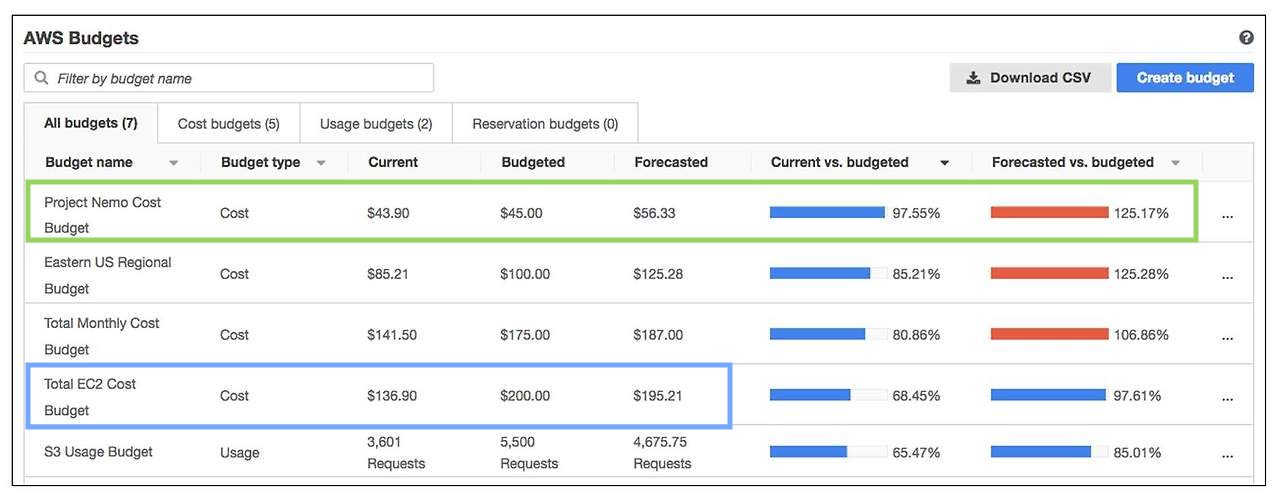Switch to Cost budgets (5) tab
This screenshot has width=1280, height=500.
point(229,124)
